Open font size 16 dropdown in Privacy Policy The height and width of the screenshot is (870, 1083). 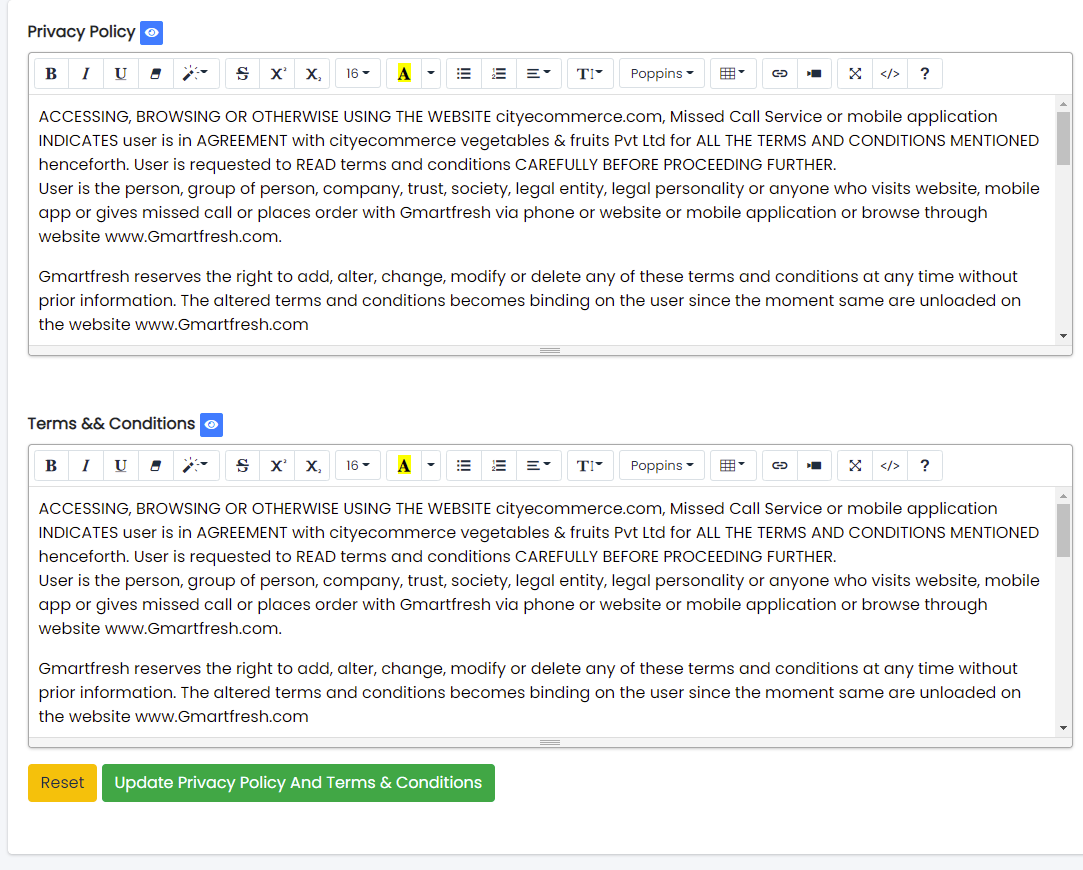(358, 74)
